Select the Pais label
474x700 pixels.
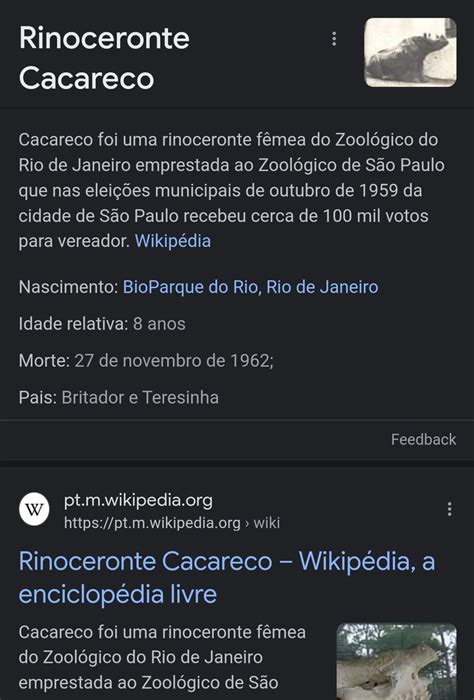pyautogui.click(x=38, y=397)
